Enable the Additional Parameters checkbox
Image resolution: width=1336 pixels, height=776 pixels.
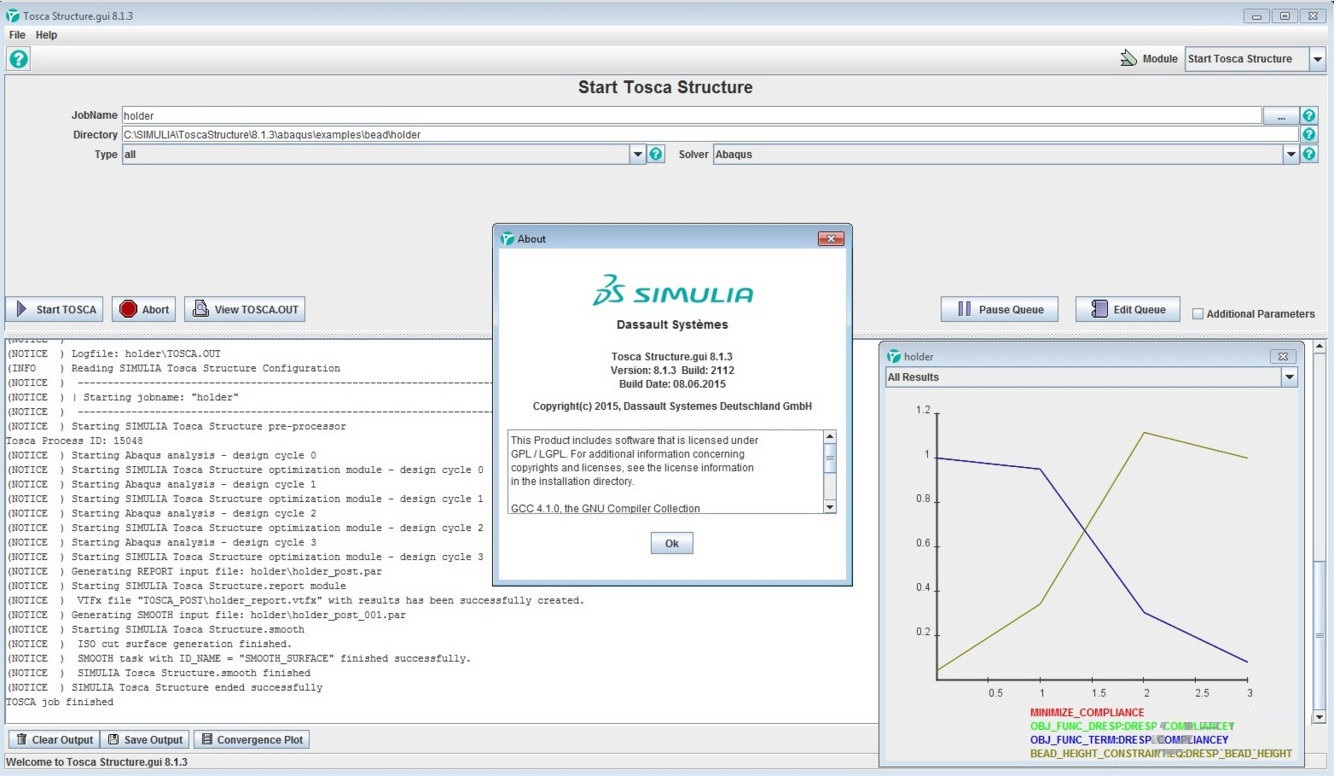[x=1198, y=314]
